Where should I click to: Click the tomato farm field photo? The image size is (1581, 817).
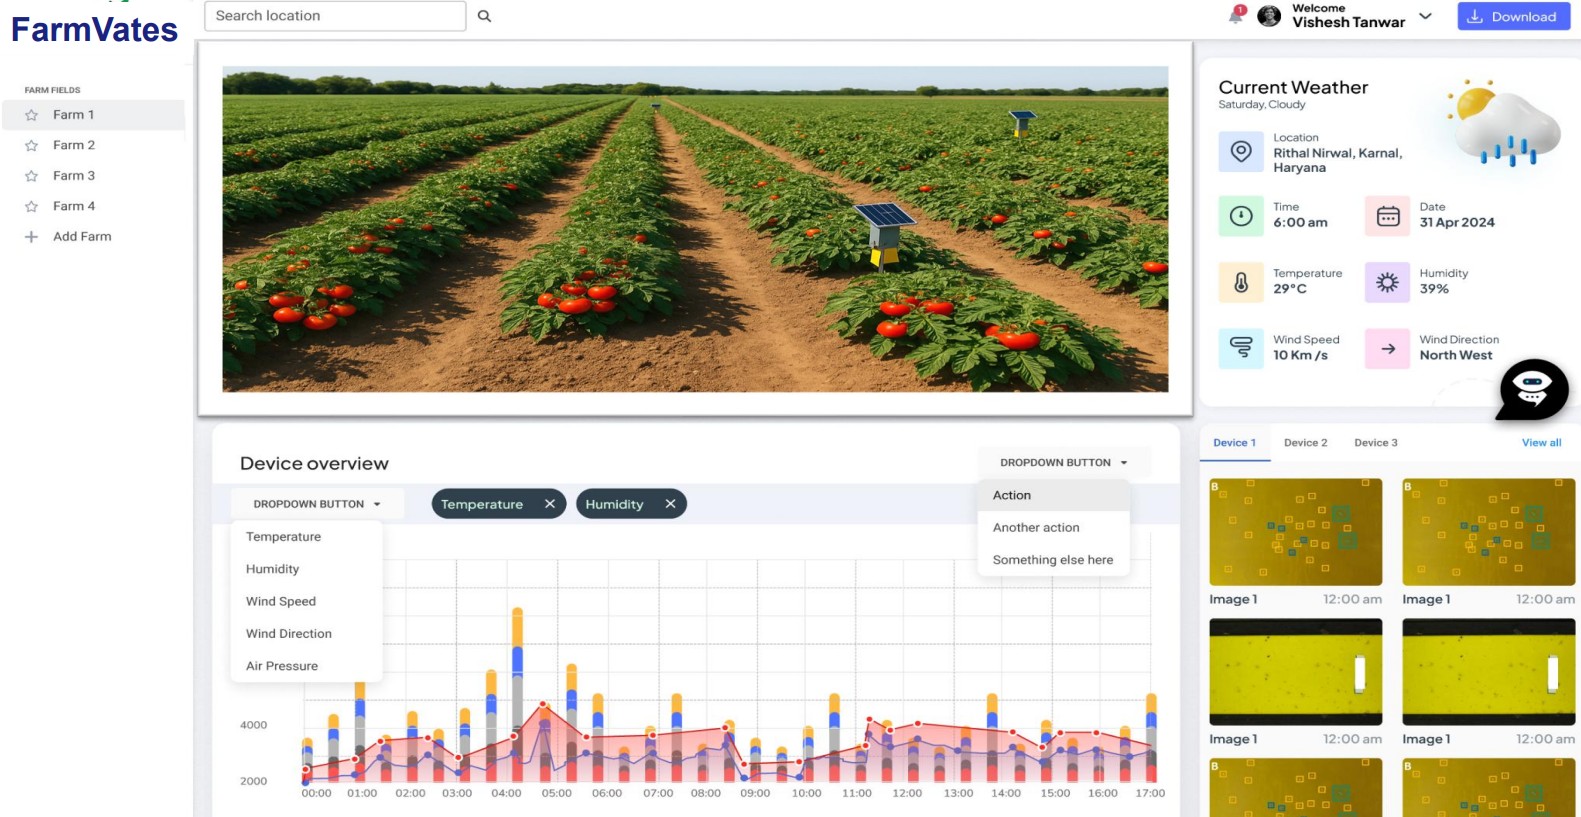pyautogui.click(x=695, y=229)
